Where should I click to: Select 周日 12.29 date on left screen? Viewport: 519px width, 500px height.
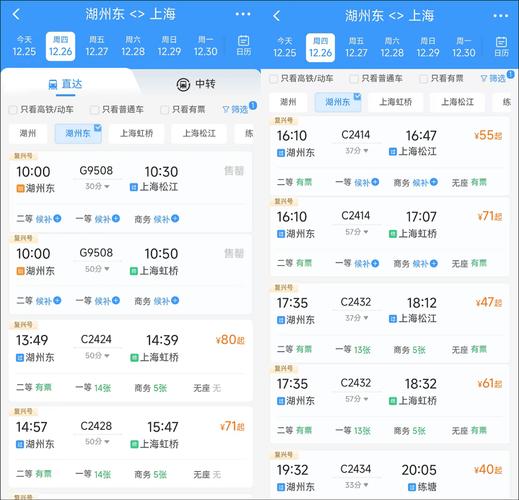[x=169, y=46]
